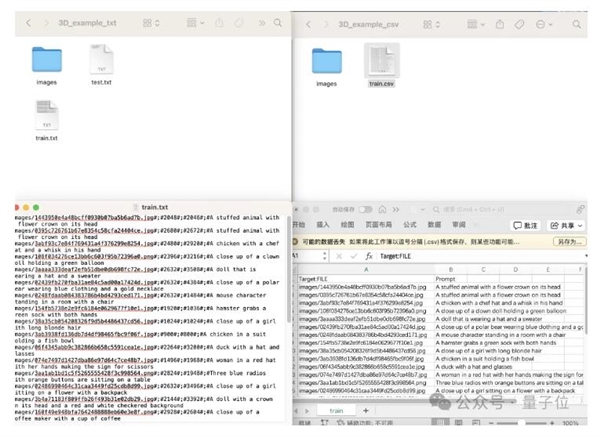This screenshot has height=437, width=600.
Task: Go back in the 3D_example_csv Finder window
Action: 308,24
